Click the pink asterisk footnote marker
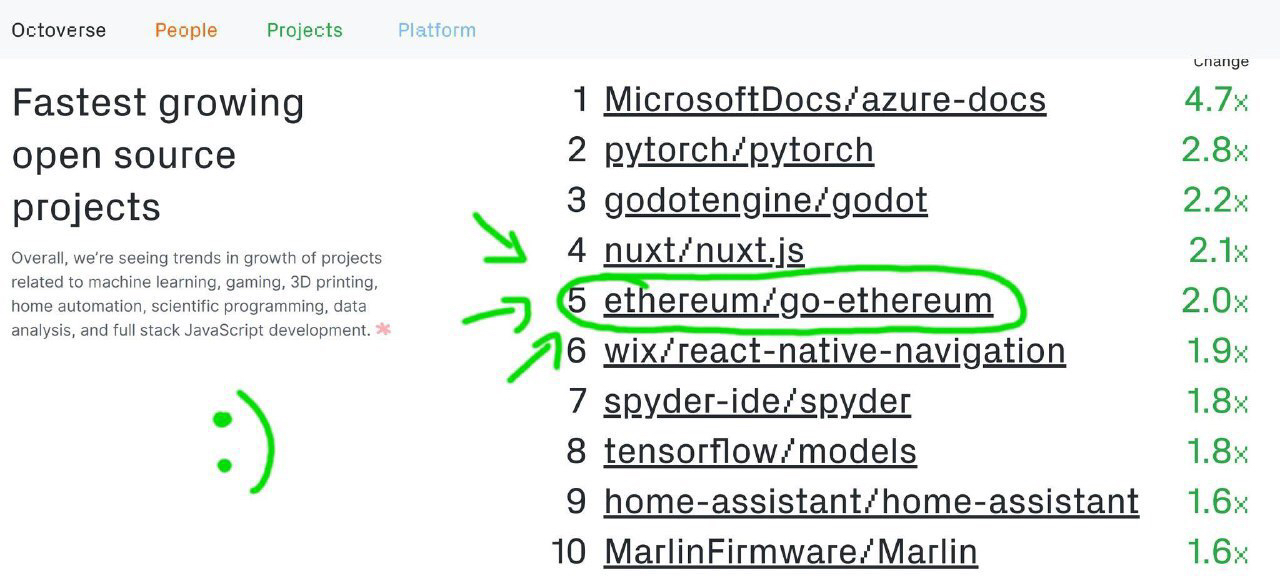Viewport: 1280px width, 578px height. click(383, 329)
